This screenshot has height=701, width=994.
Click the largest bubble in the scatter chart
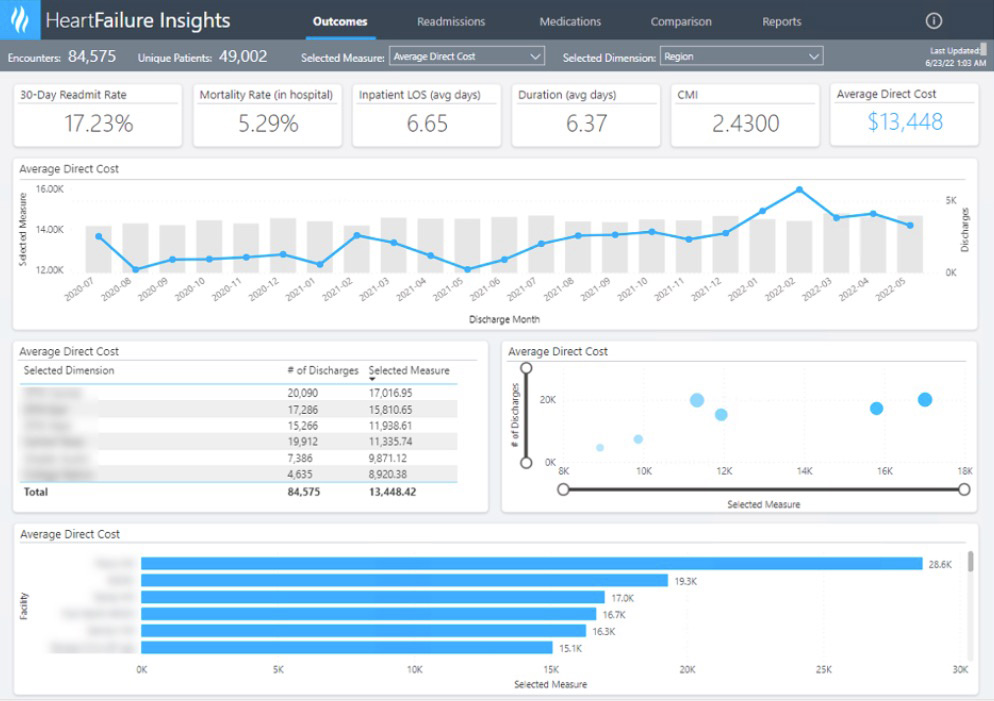923,399
